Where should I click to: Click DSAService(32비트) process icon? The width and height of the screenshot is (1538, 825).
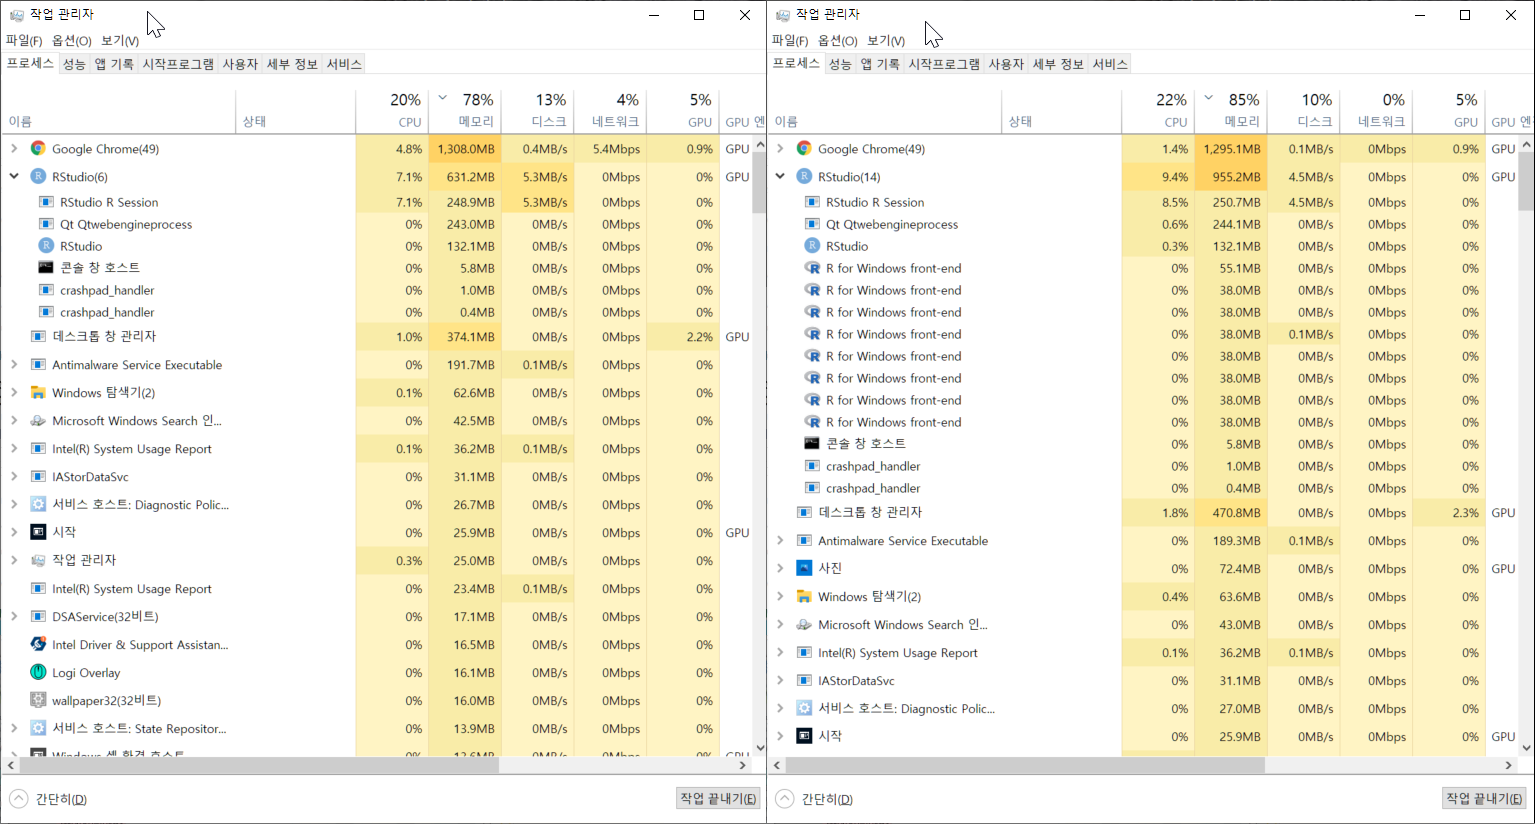38,617
